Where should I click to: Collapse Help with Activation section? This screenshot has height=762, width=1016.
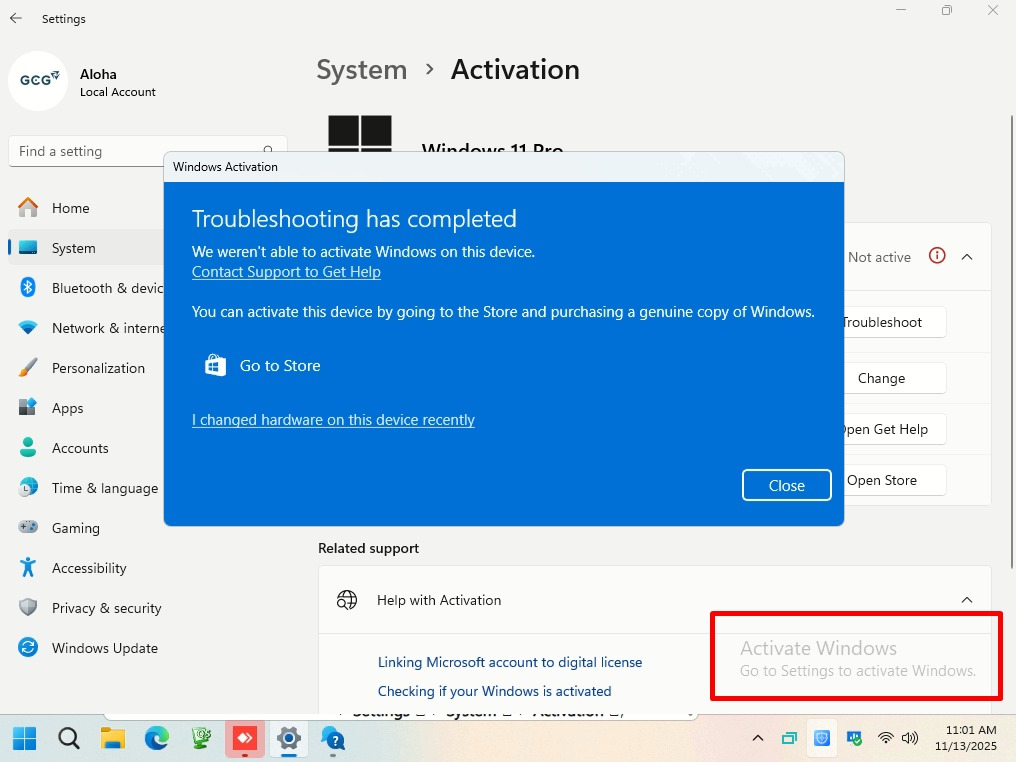click(x=967, y=600)
